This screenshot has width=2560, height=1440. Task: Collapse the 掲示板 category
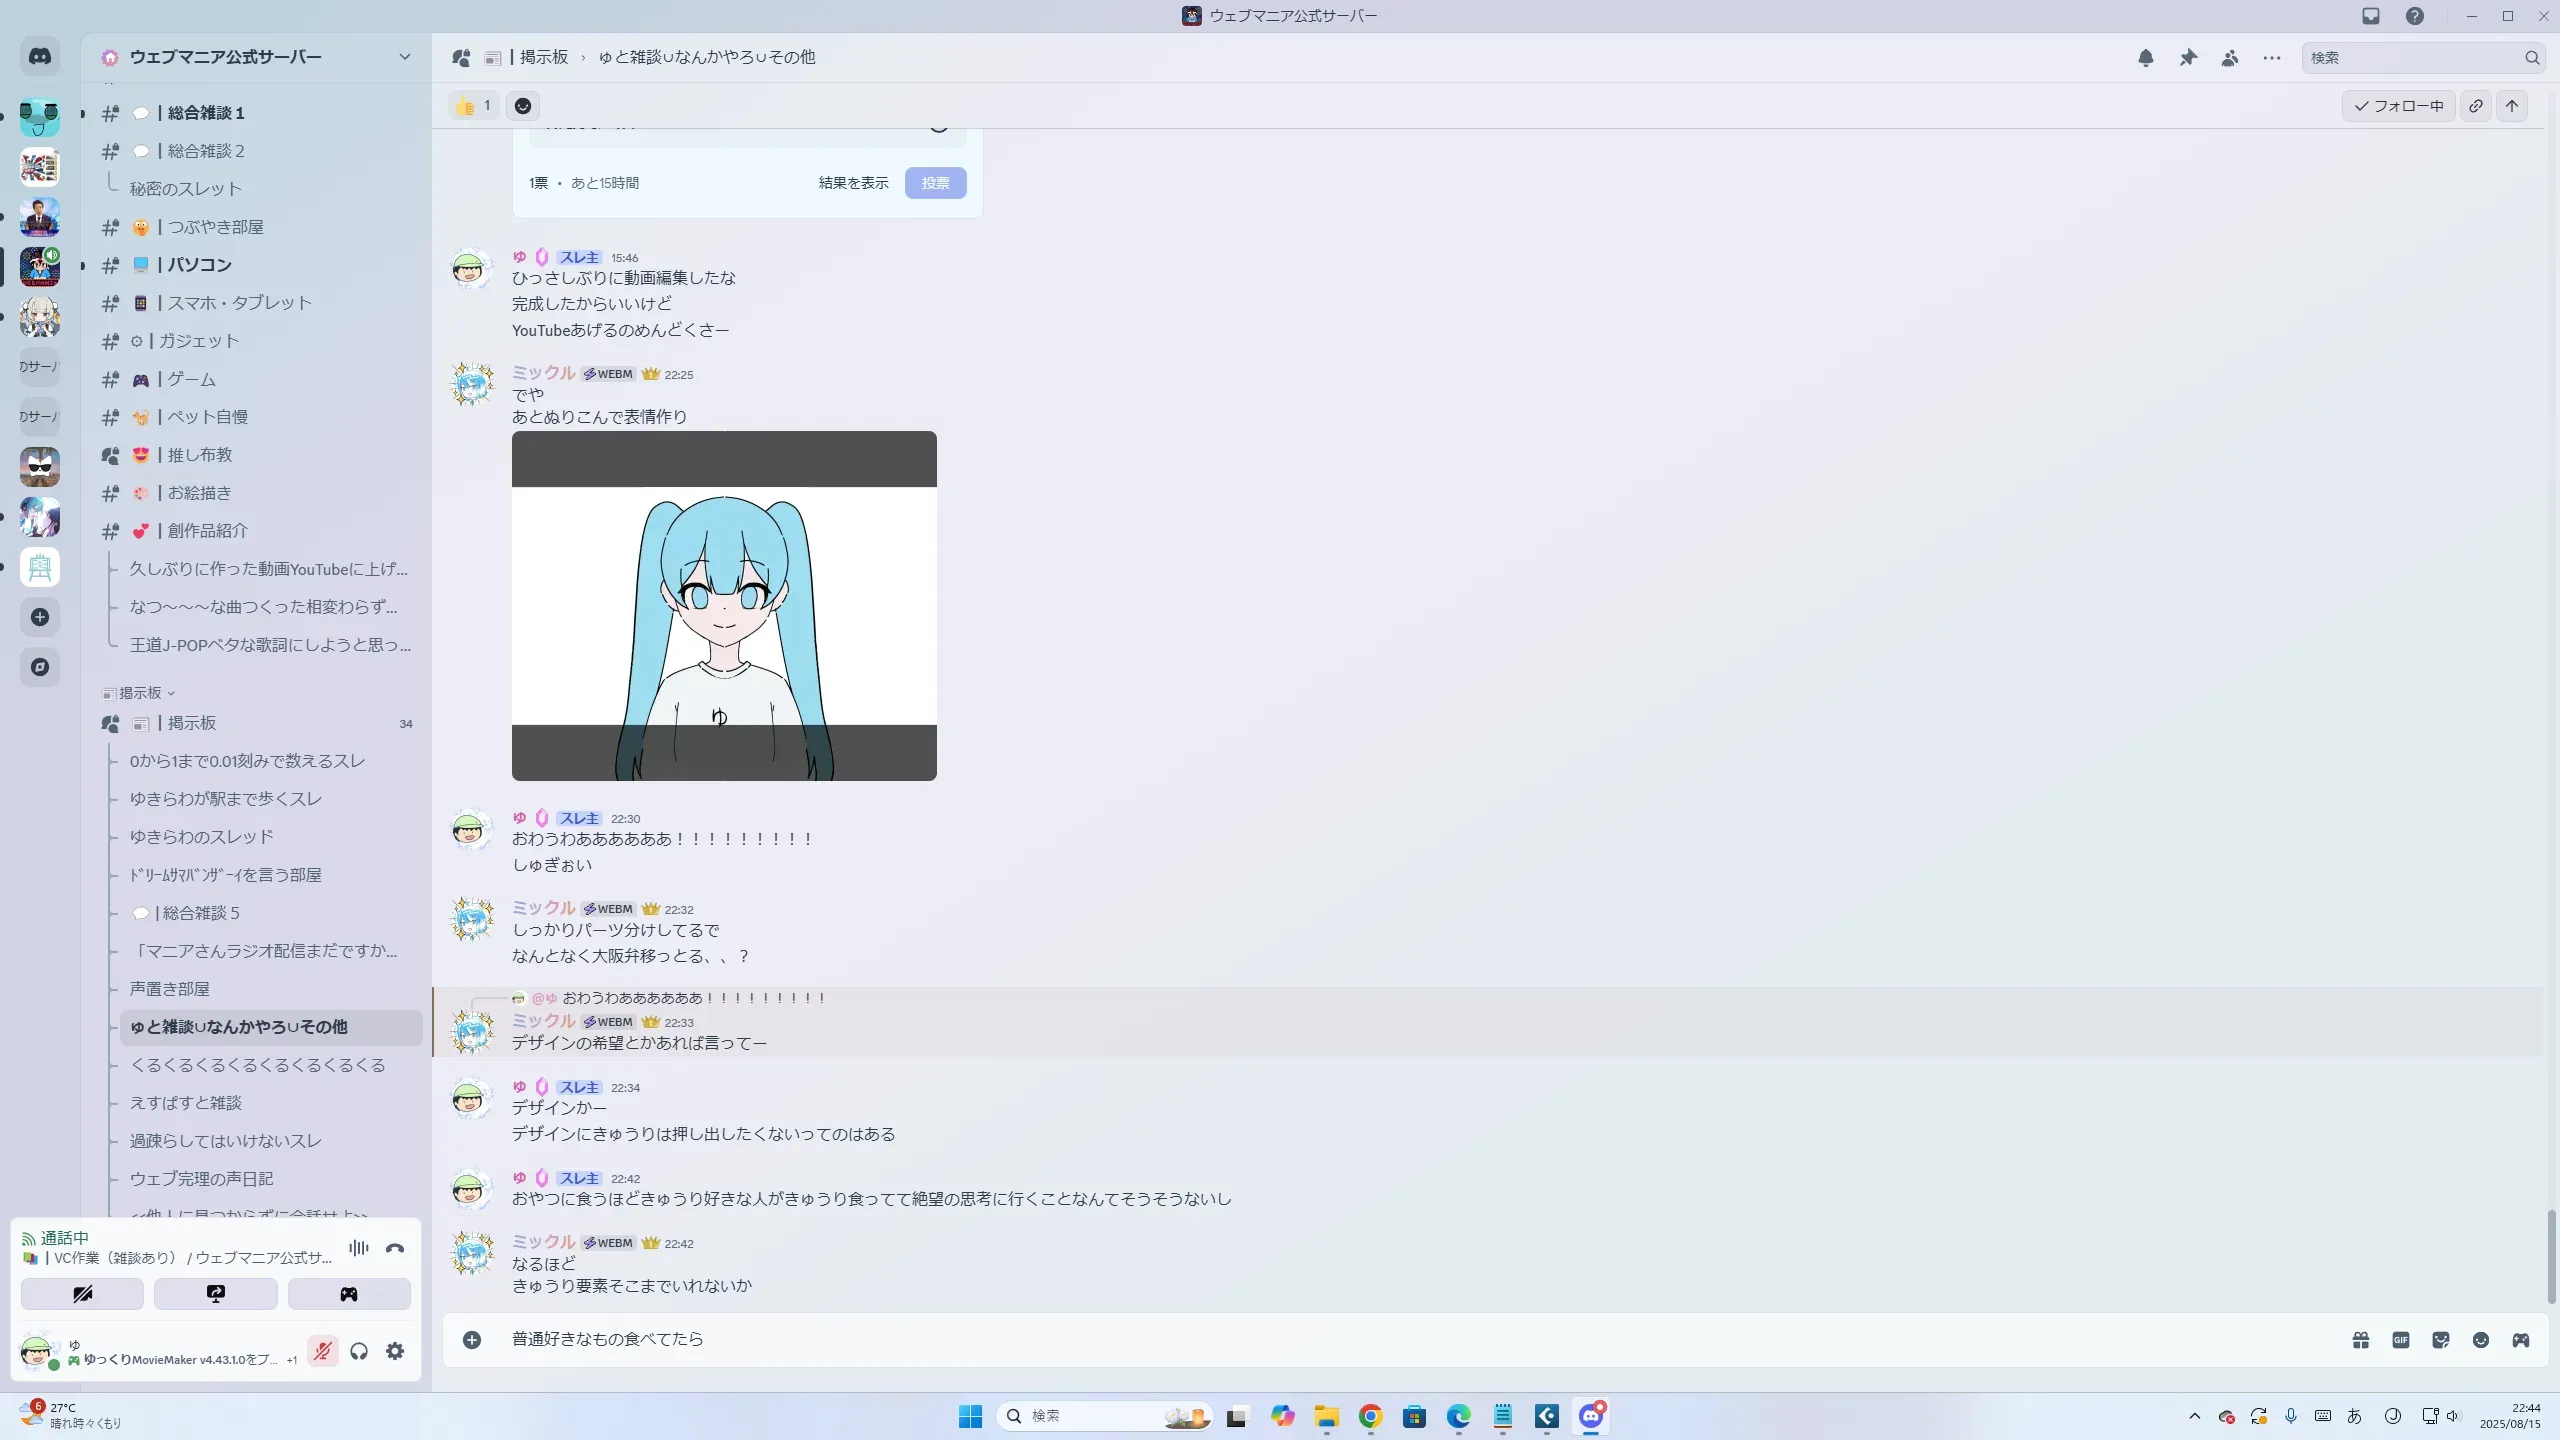140,693
